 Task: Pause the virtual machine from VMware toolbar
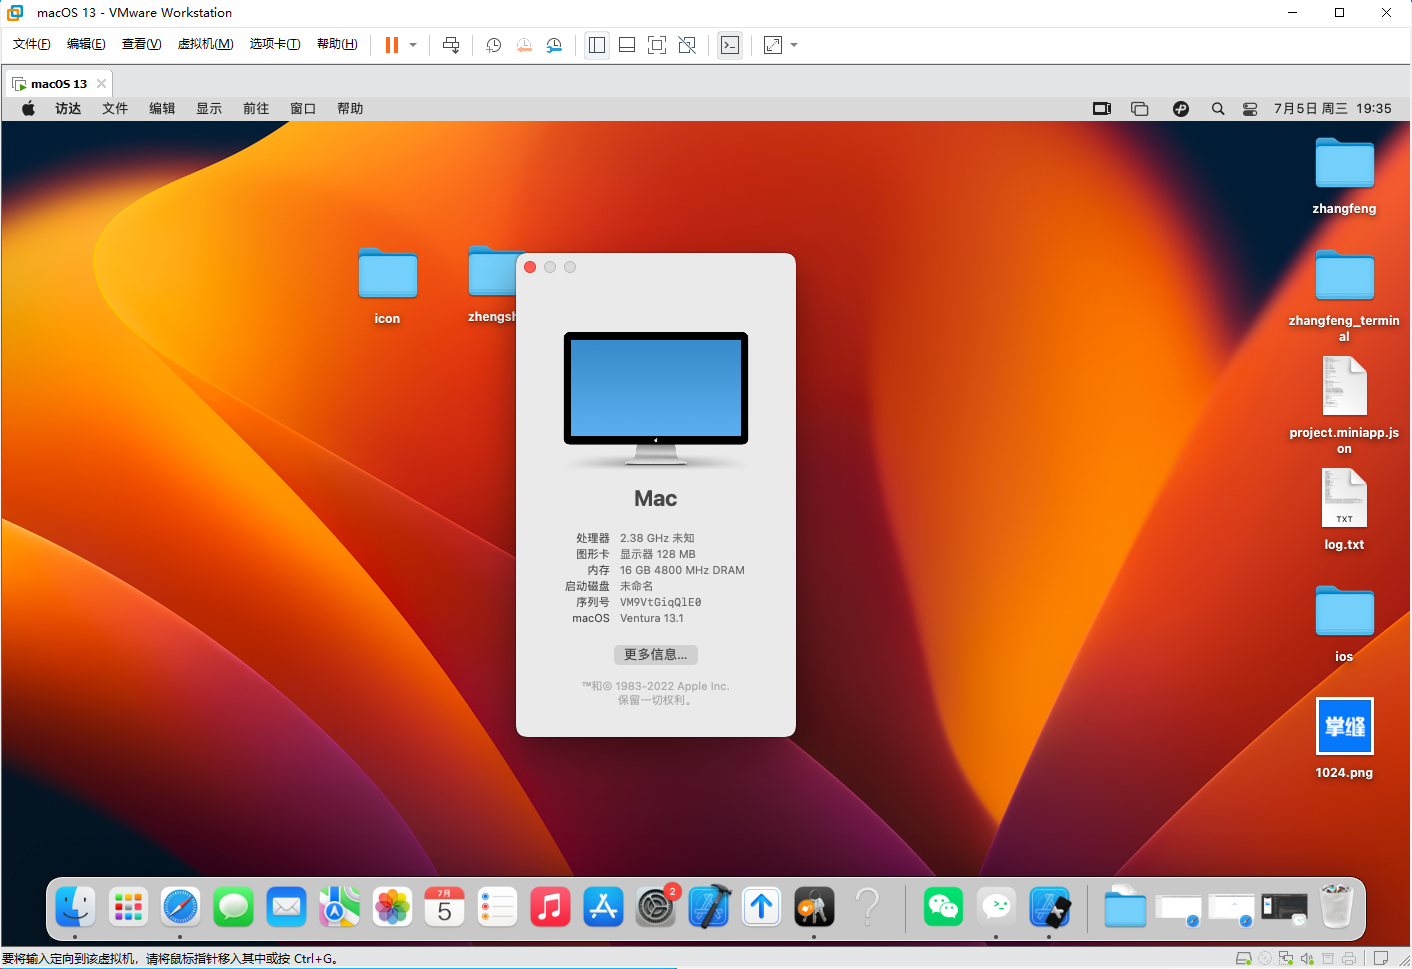392,45
